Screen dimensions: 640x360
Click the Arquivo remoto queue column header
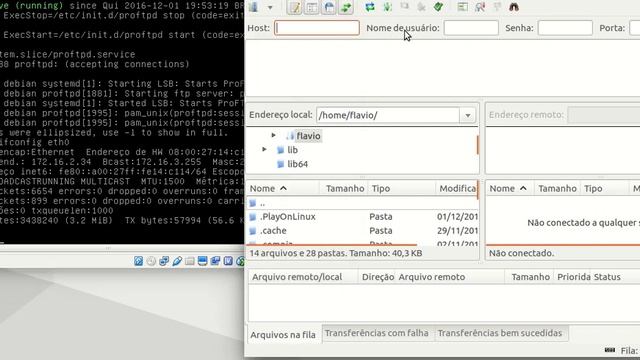point(449,277)
